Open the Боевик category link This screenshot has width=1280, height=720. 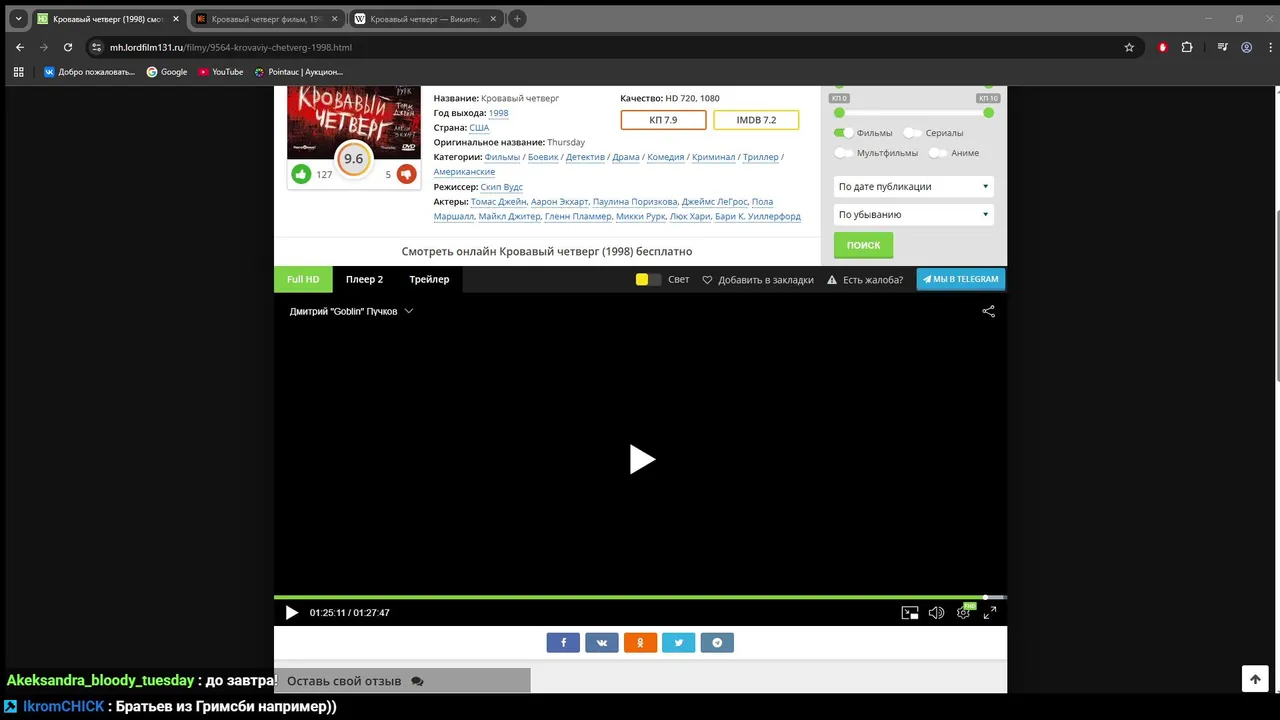pyautogui.click(x=544, y=157)
